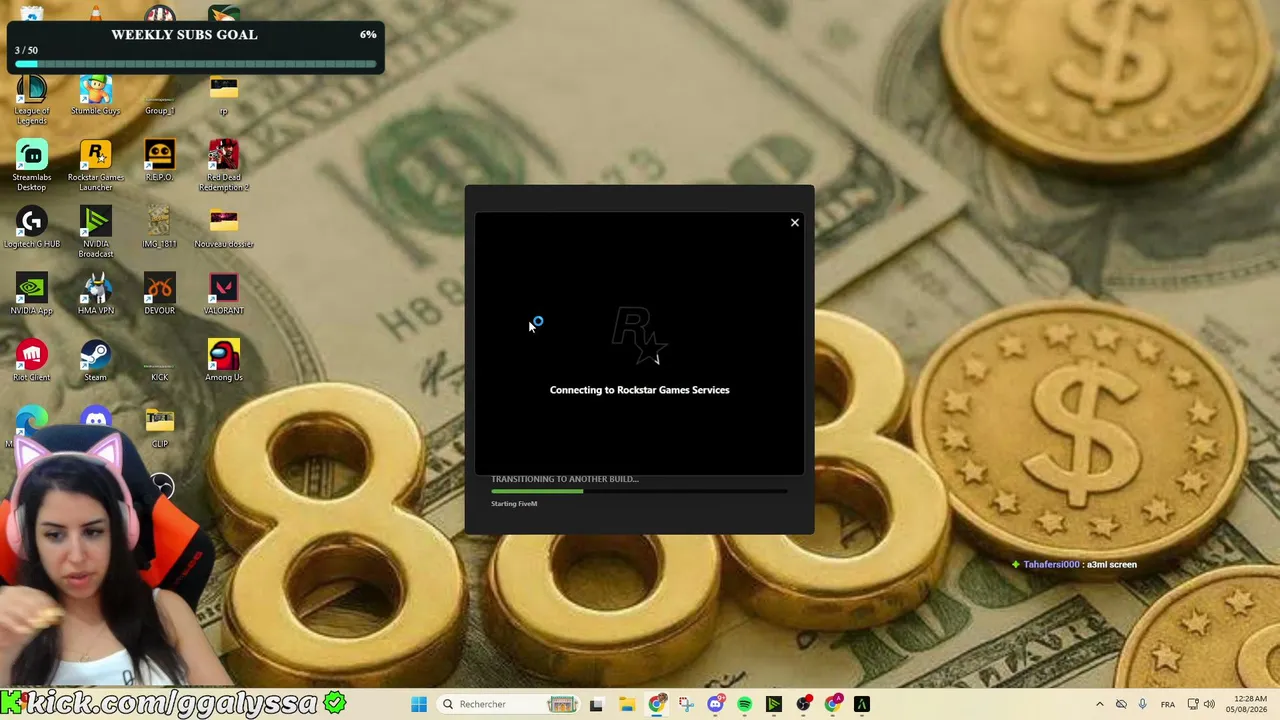This screenshot has width=1280, height=720.
Task: Open the Snipping Tool taskbar icon
Action: [686, 704]
